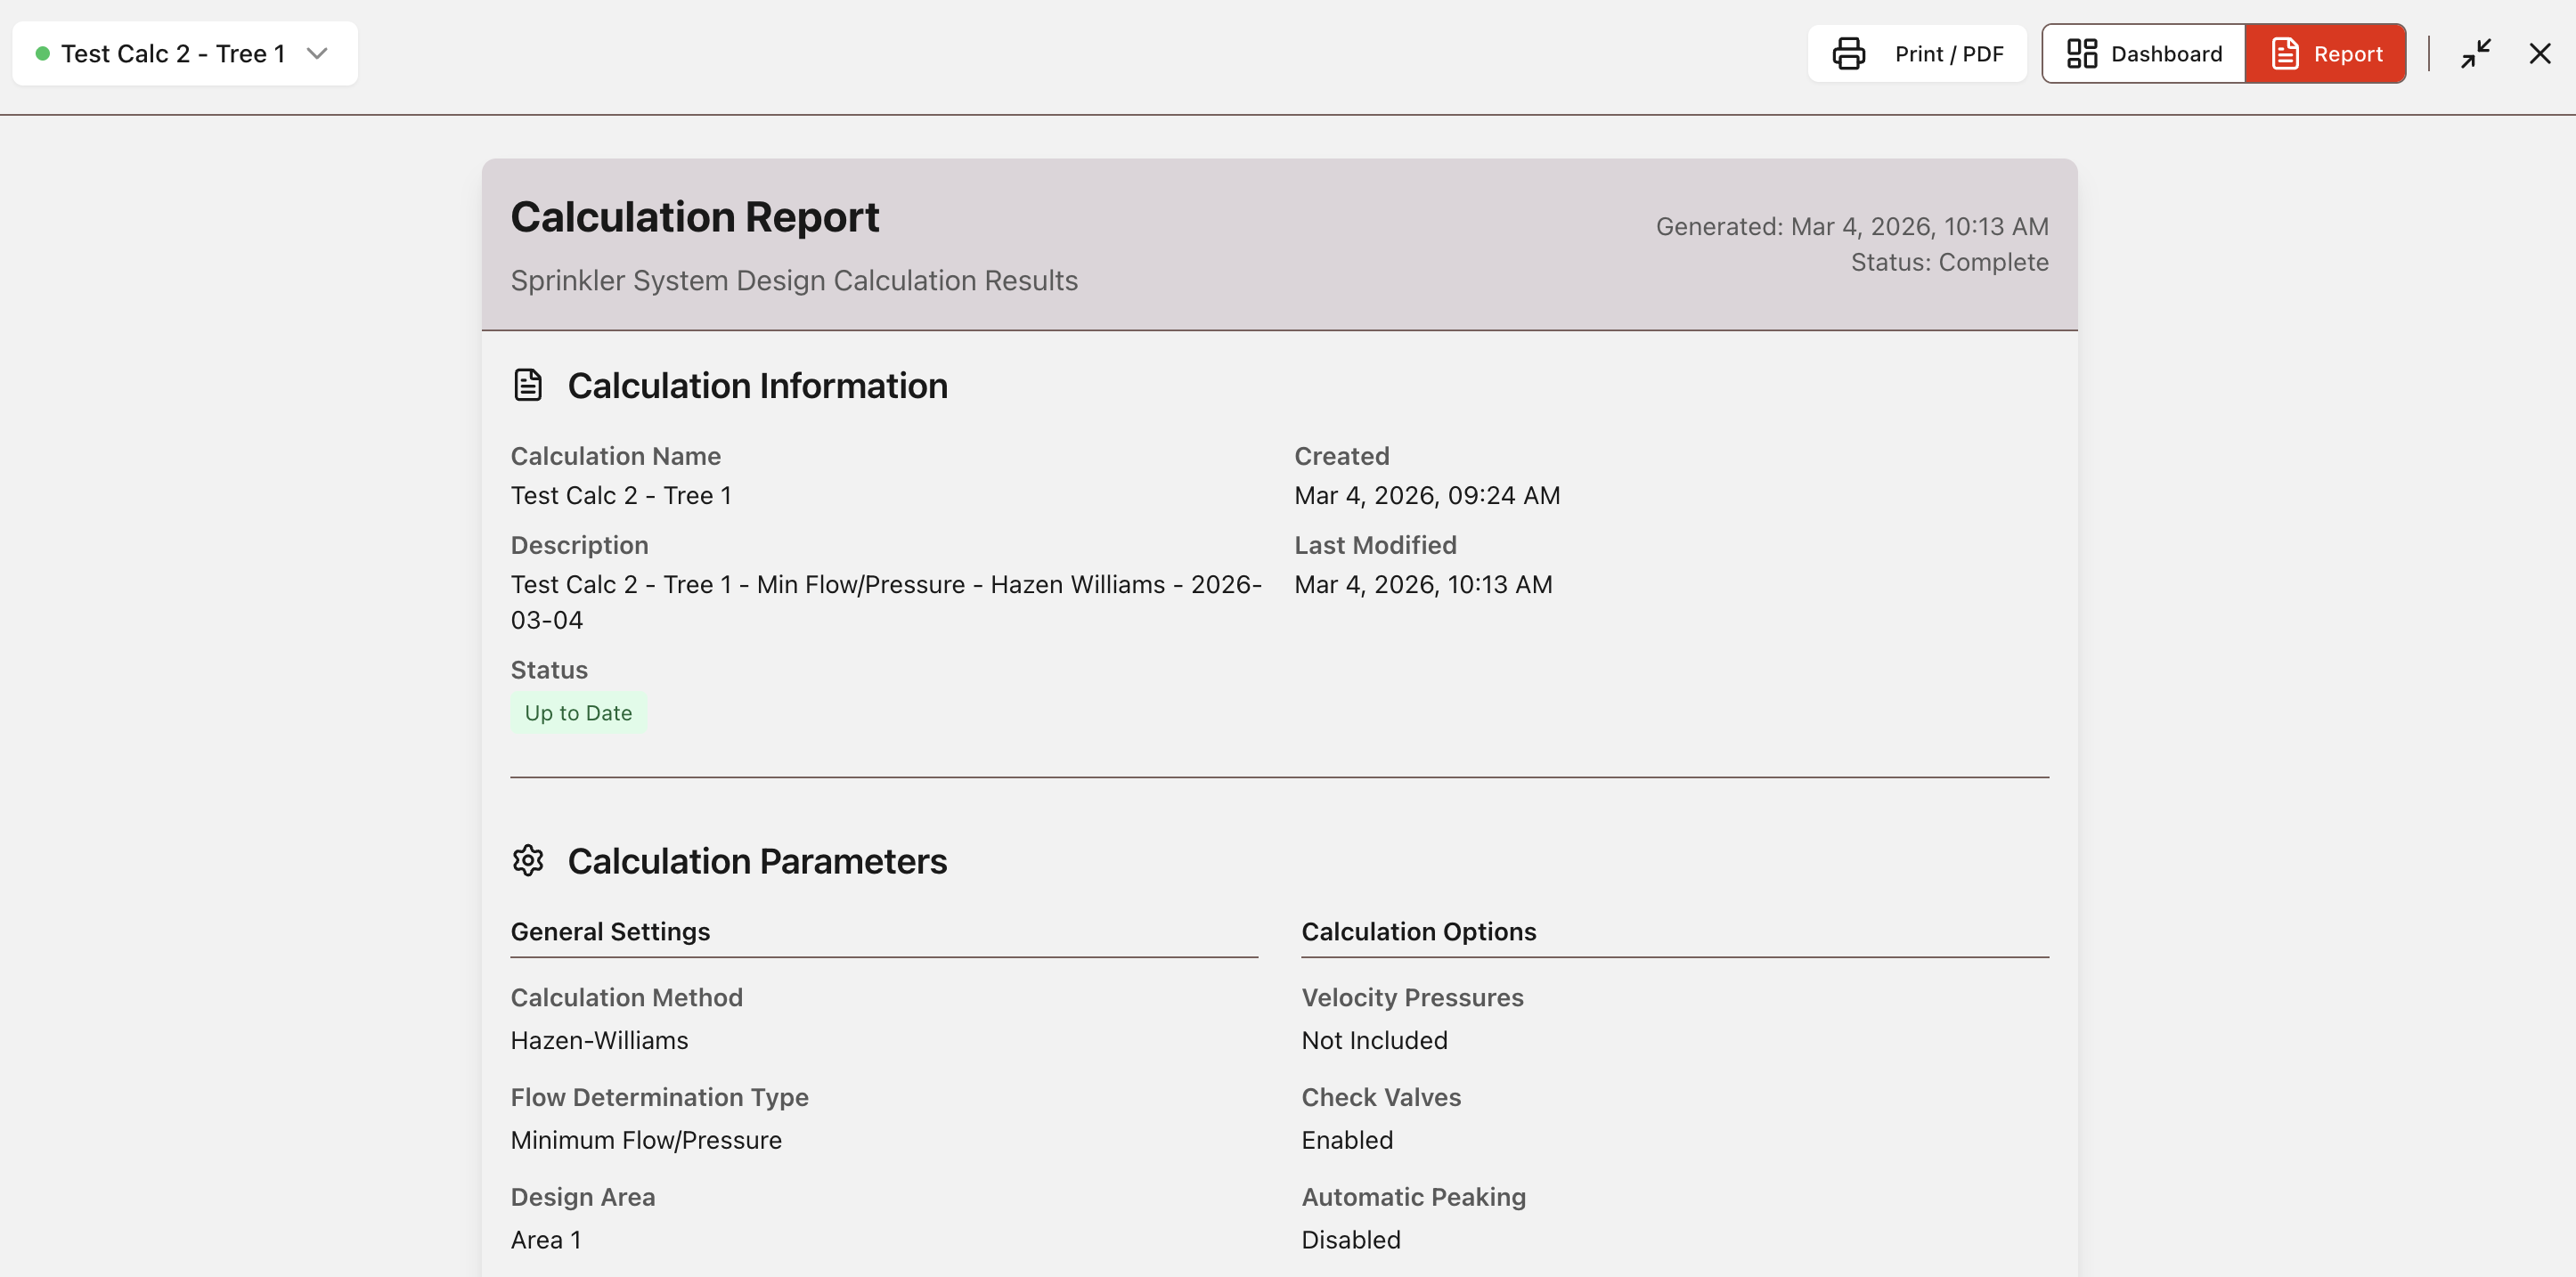Click the 'Sprinkler System Design Calculation Results' subtitle
2576x1277 pixels.
pos(794,281)
